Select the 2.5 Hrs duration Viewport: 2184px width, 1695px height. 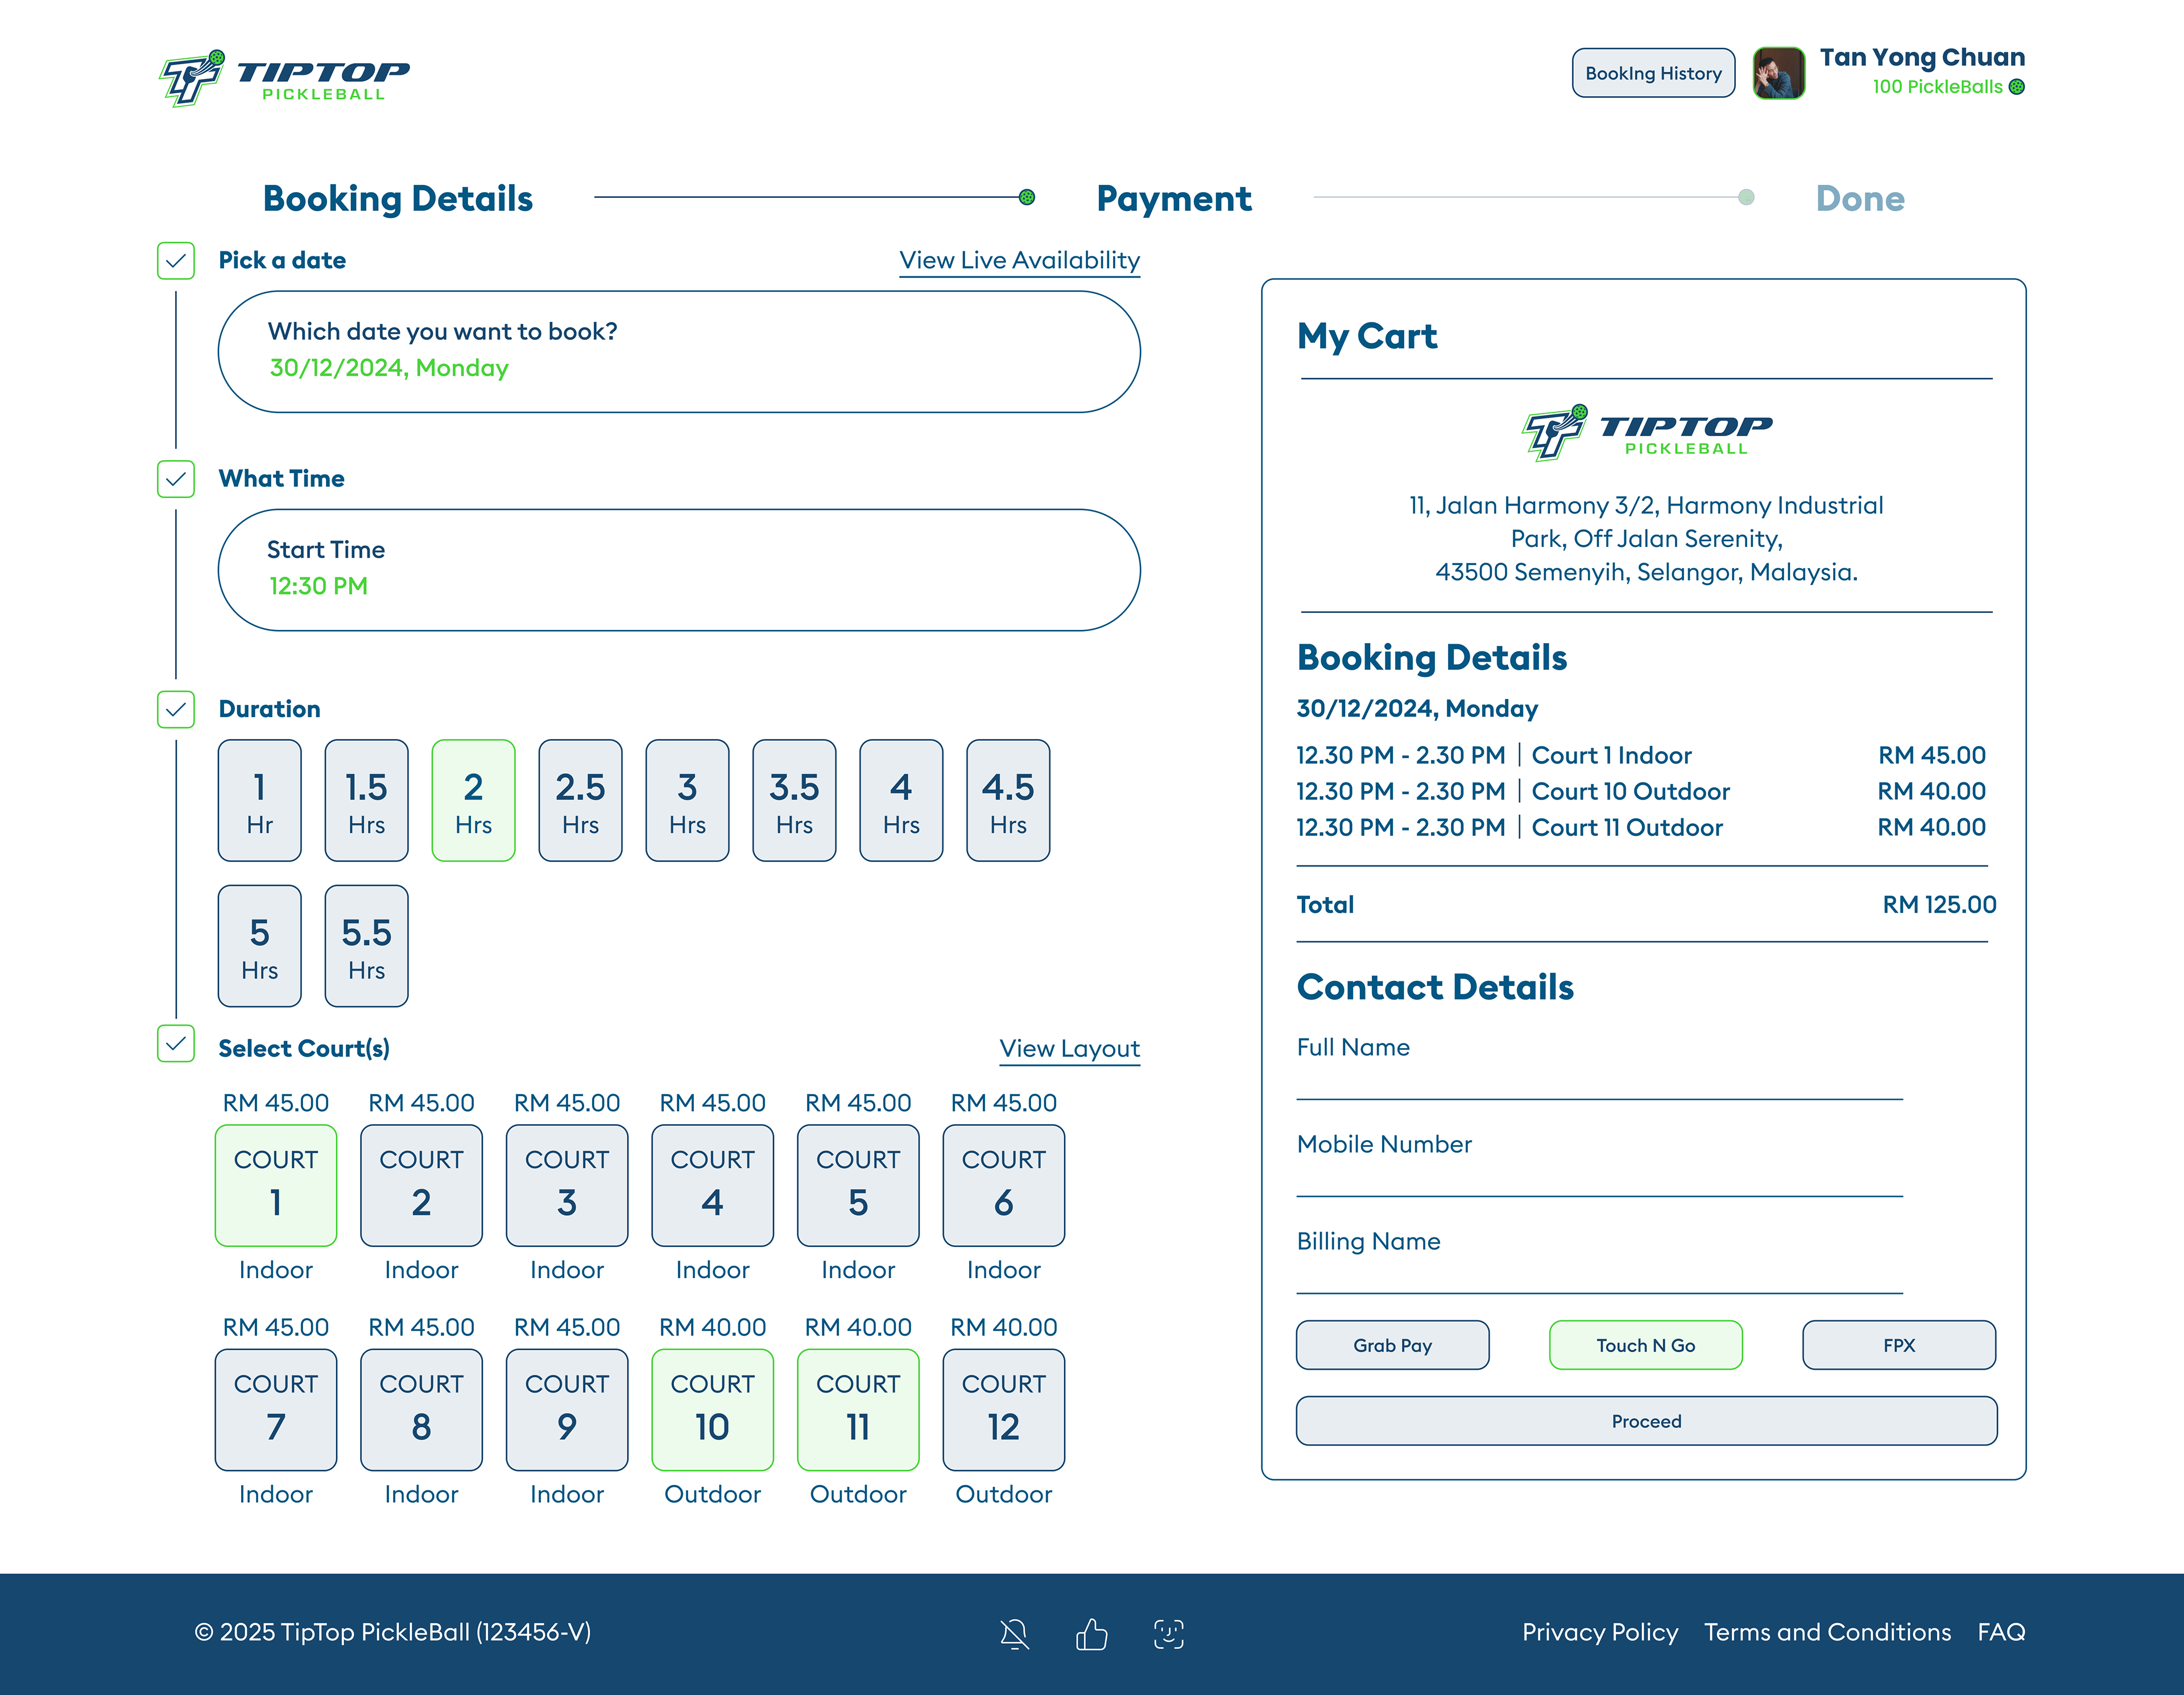581,800
